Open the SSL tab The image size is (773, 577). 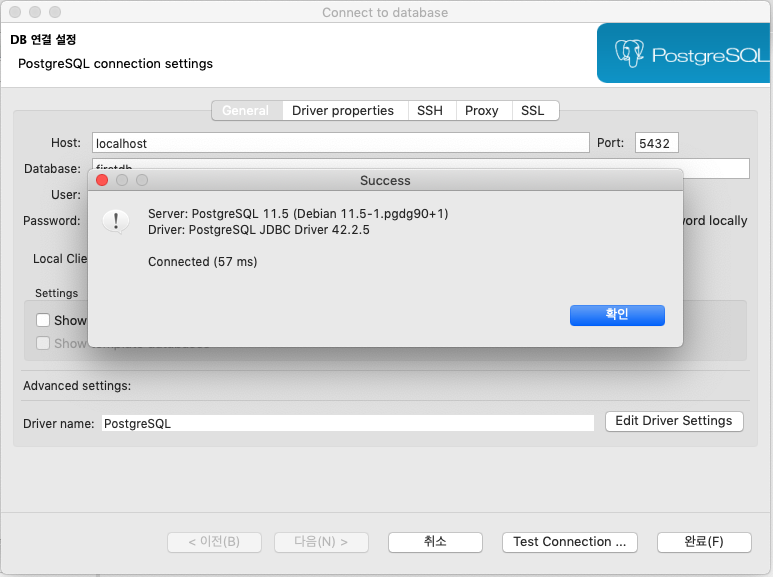click(533, 110)
